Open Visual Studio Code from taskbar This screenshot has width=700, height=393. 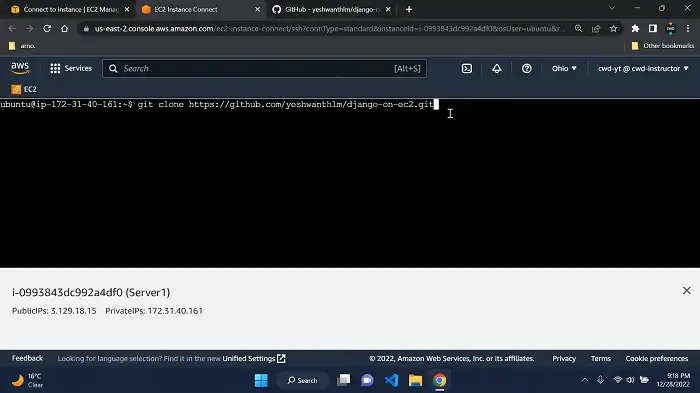pos(392,380)
